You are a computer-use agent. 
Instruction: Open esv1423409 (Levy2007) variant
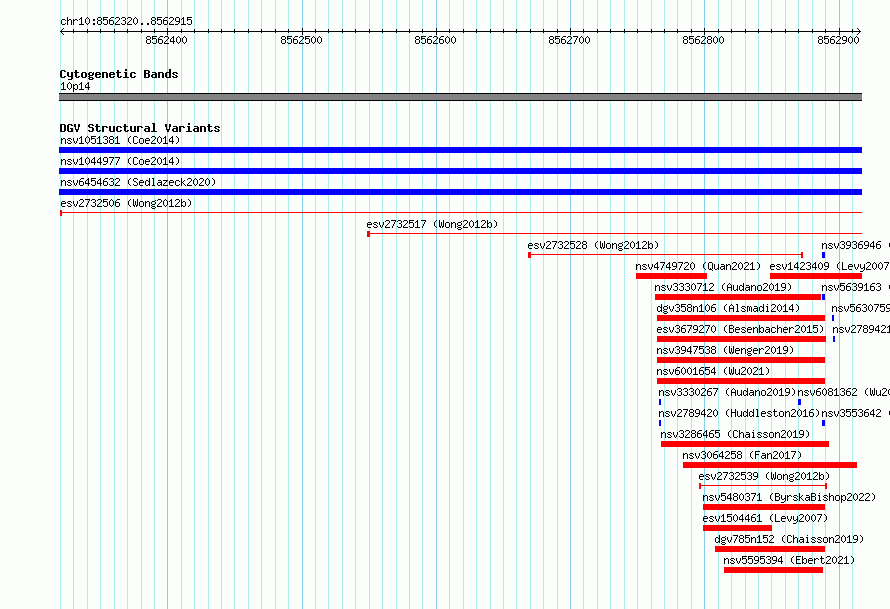[829, 266]
